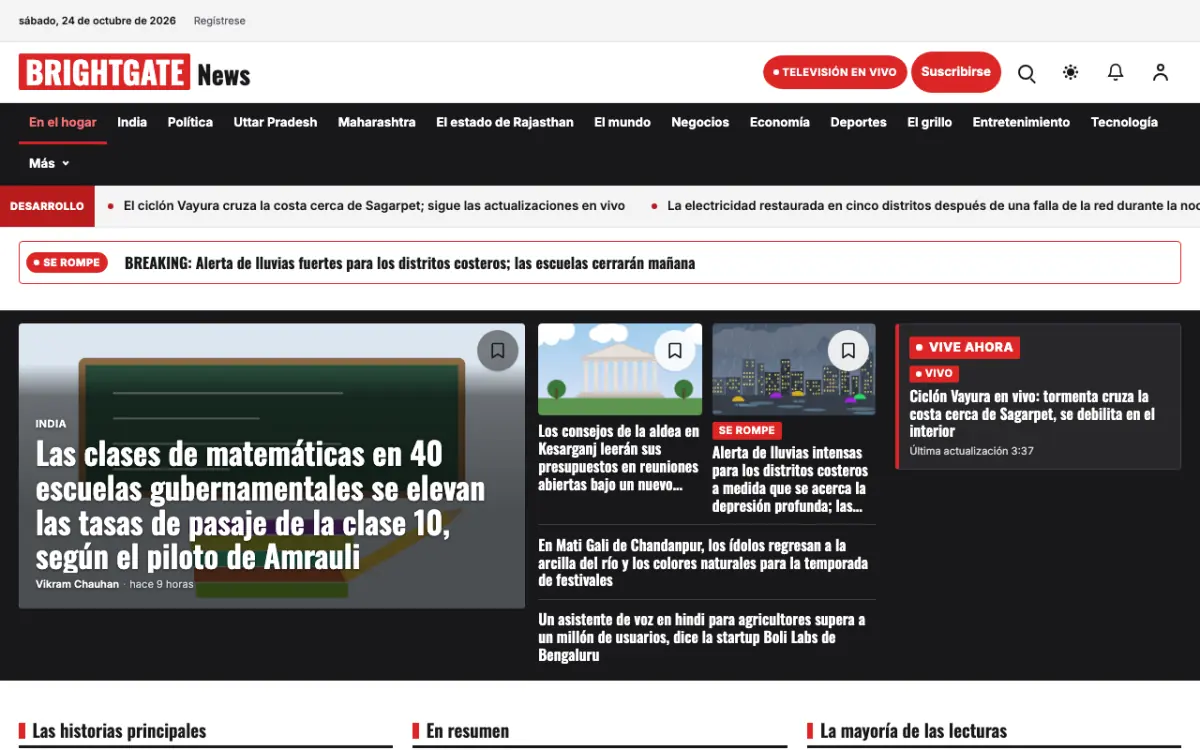Open author Vikram Chauhan's page
The image size is (1200, 750).
point(77,584)
